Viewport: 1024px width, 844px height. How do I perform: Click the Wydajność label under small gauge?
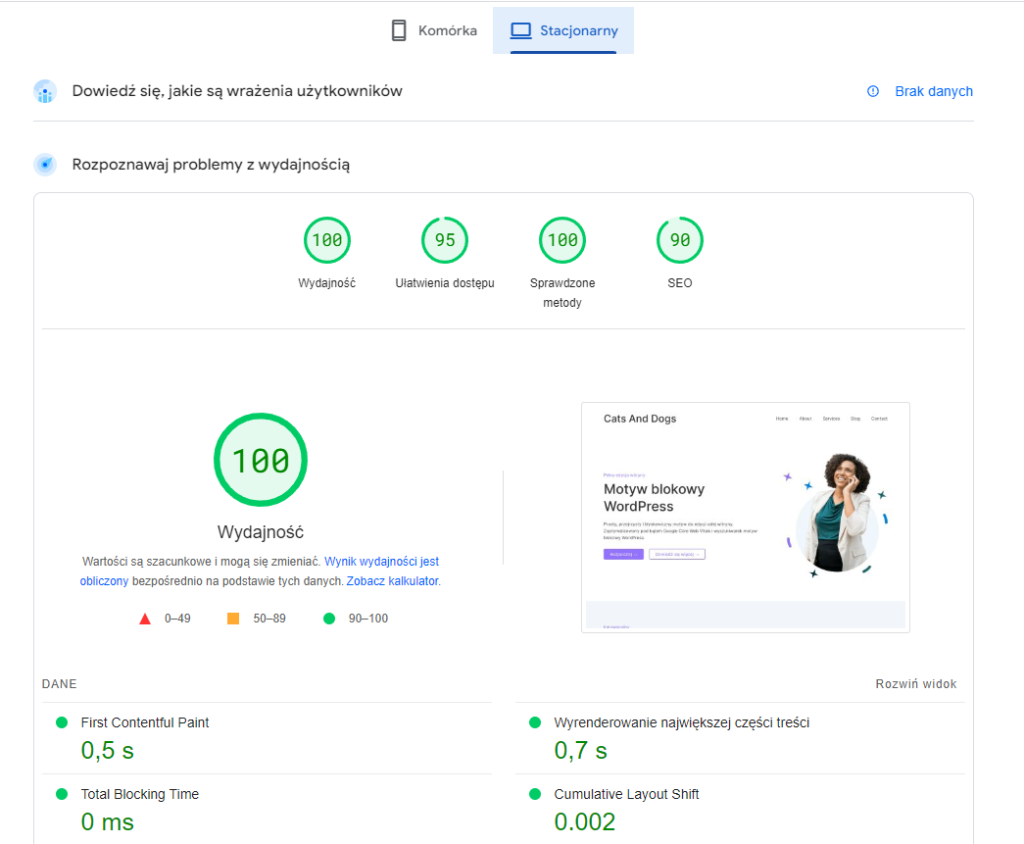(327, 284)
